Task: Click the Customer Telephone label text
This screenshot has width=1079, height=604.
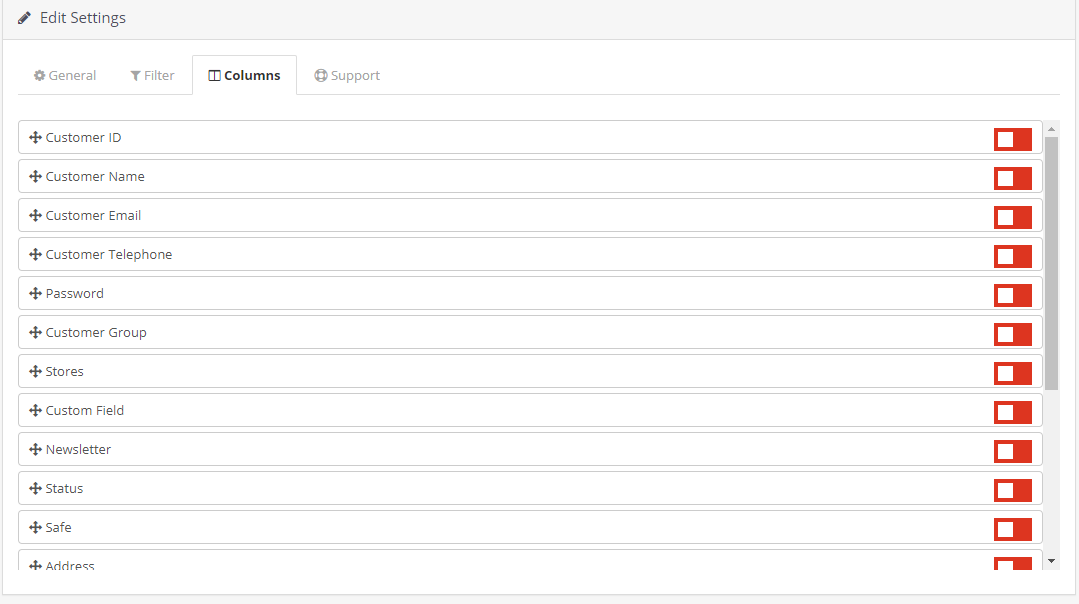Action: point(109,255)
